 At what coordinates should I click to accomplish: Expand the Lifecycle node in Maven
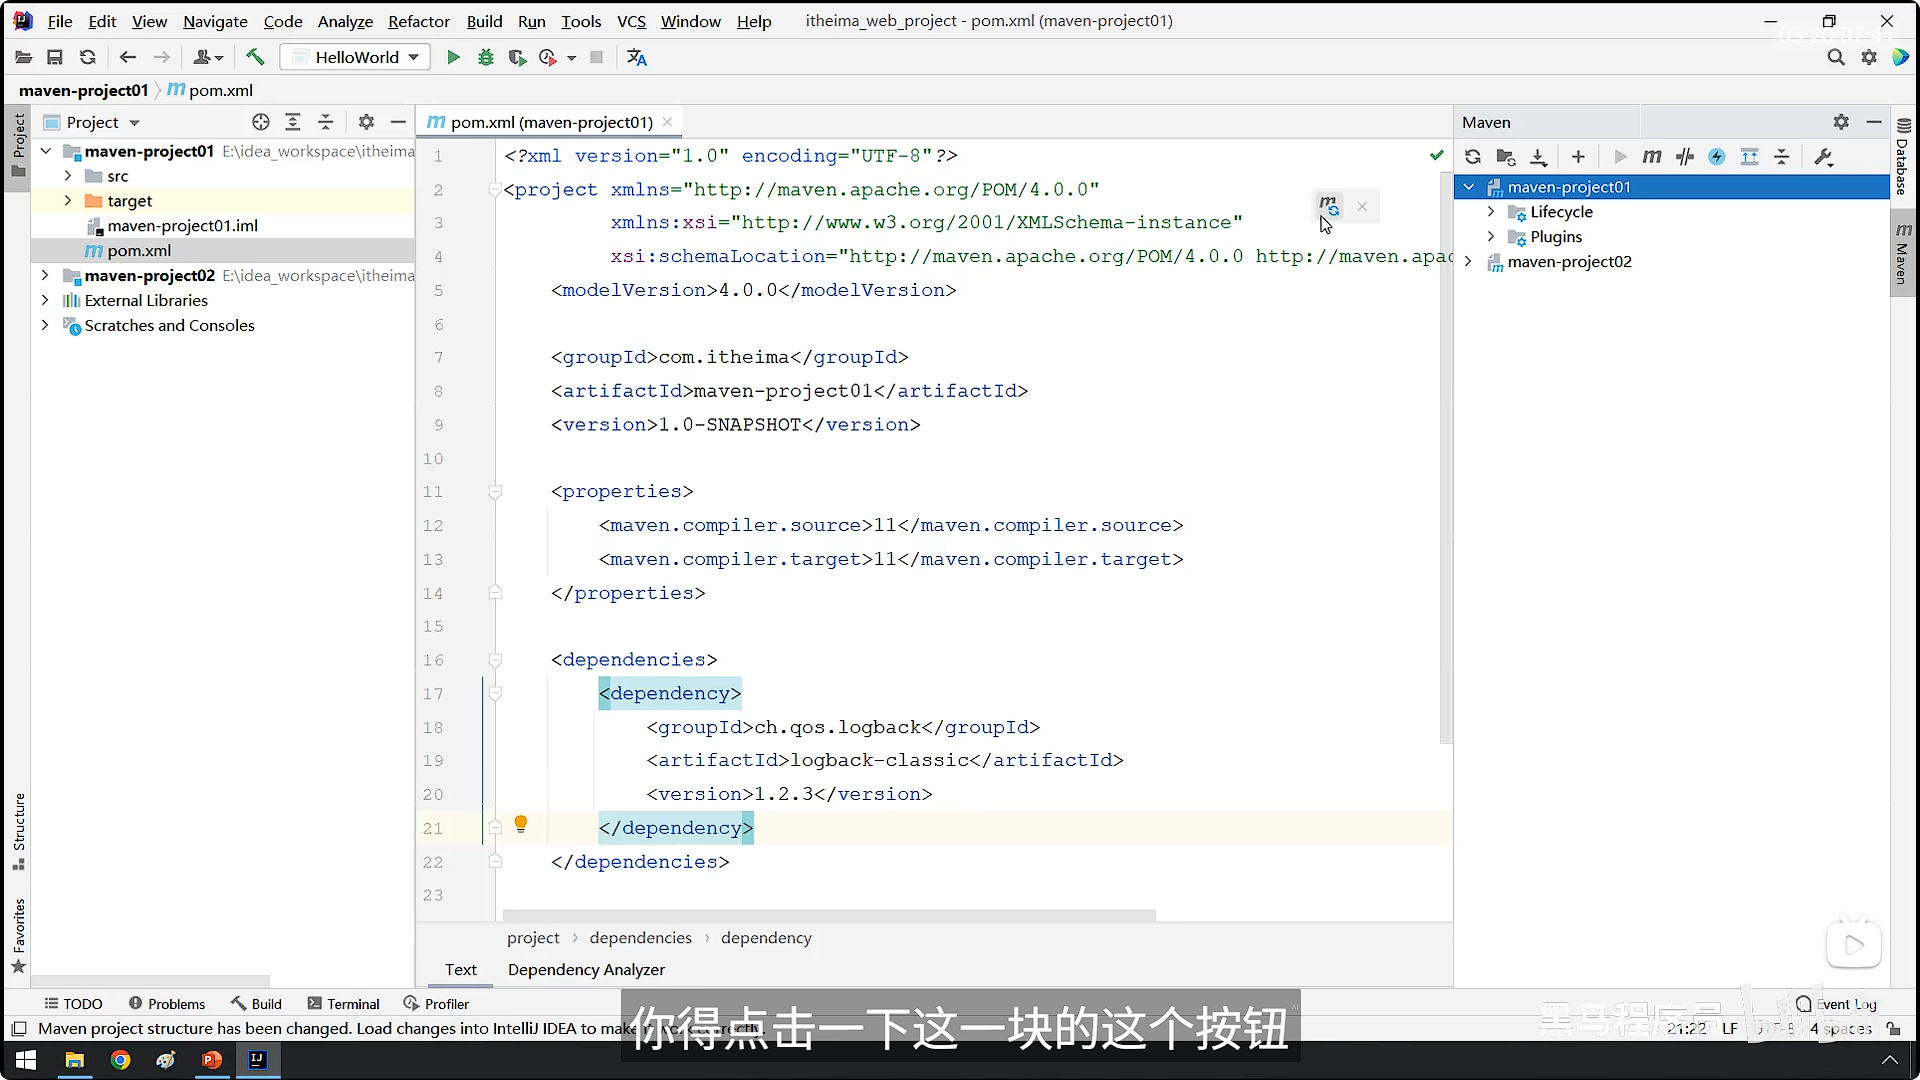(x=1491, y=212)
